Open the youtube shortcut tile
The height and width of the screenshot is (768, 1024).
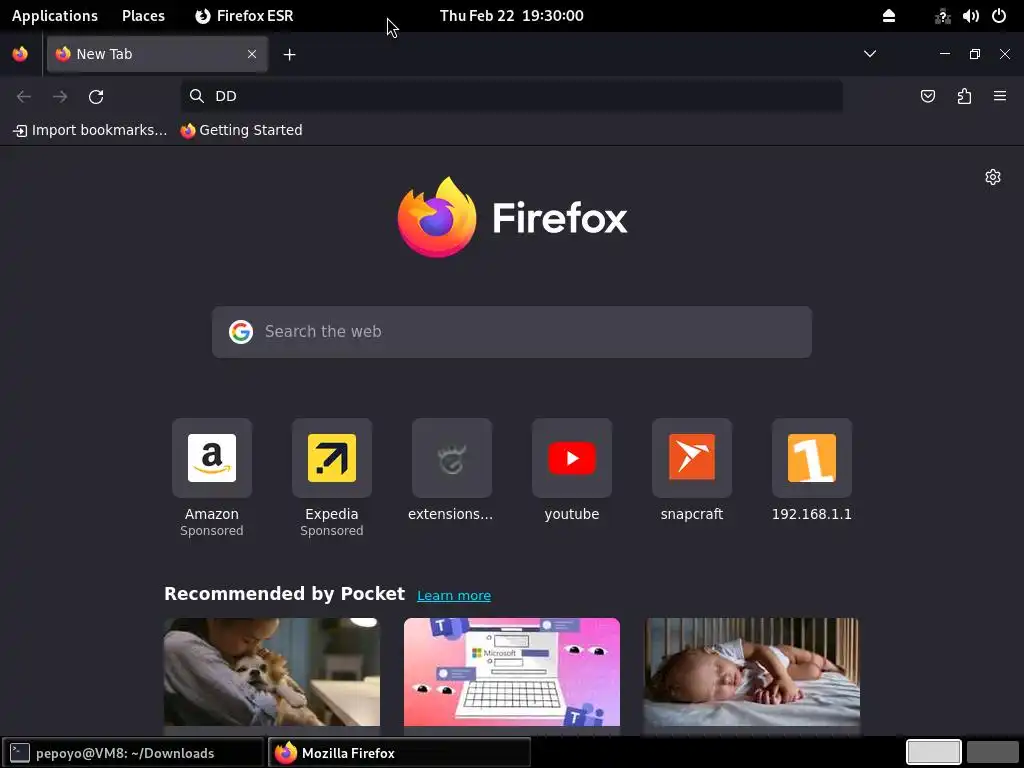pyautogui.click(x=571, y=470)
